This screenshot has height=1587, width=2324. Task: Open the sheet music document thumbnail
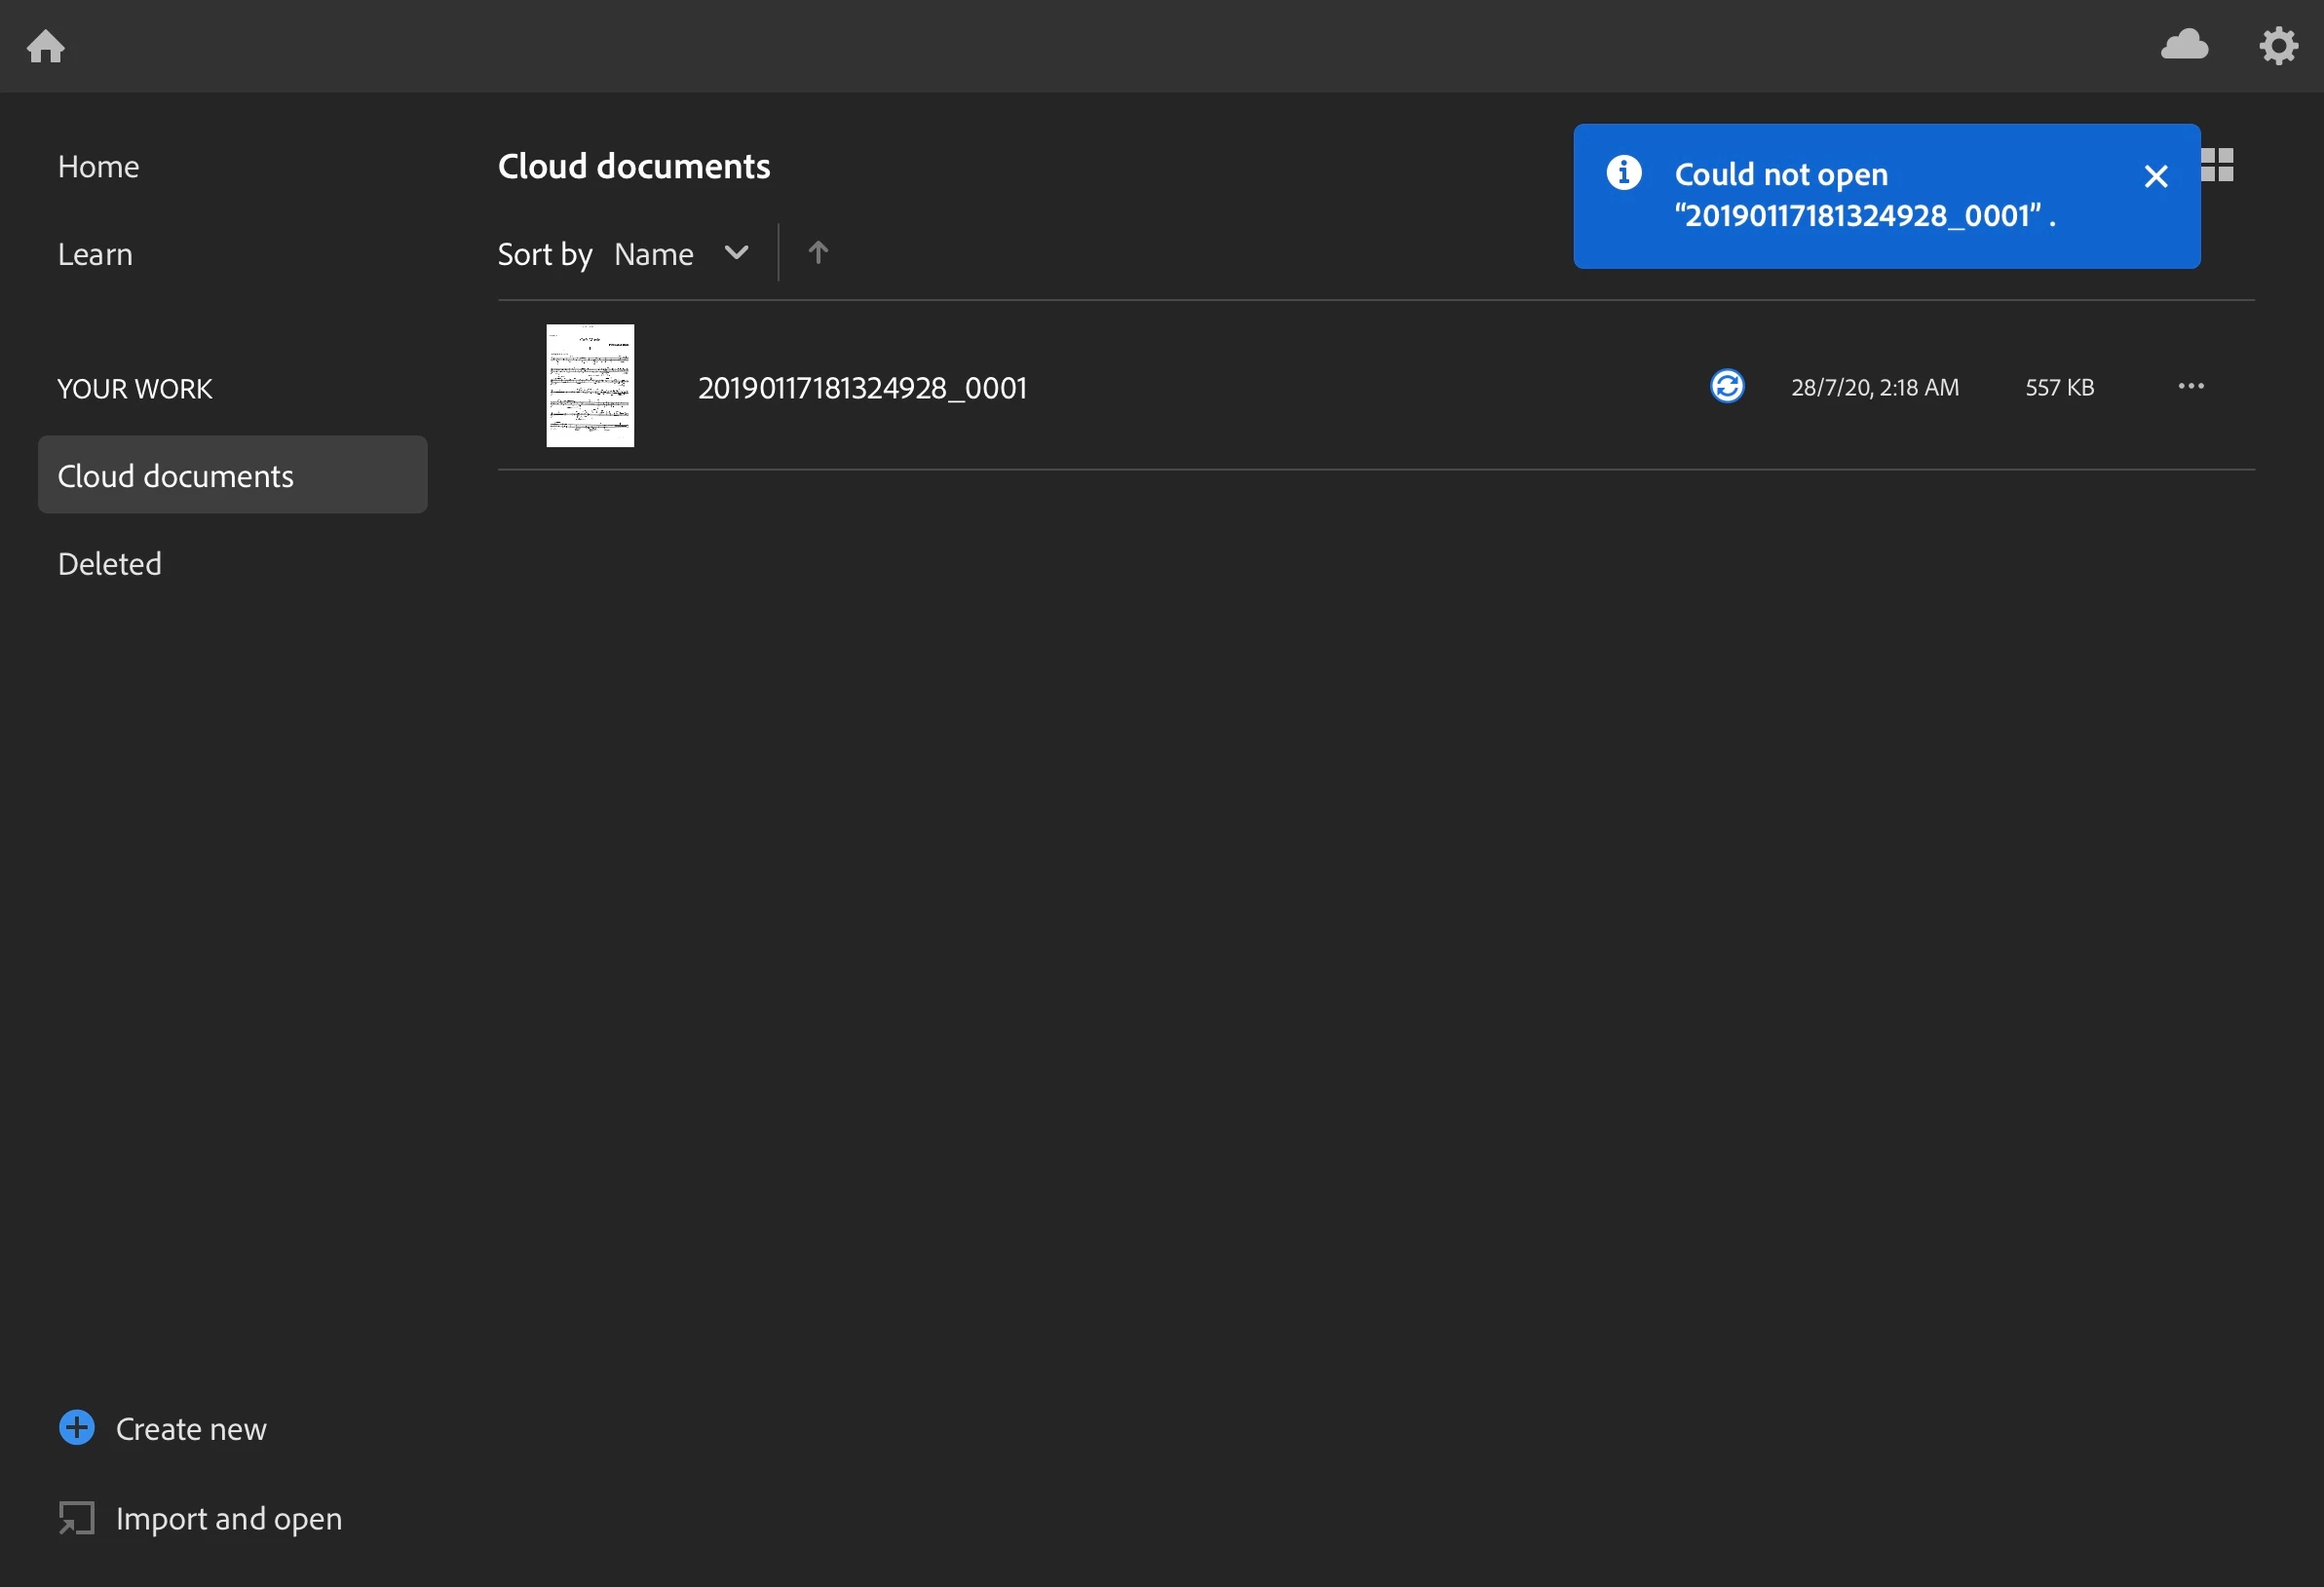(590, 386)
